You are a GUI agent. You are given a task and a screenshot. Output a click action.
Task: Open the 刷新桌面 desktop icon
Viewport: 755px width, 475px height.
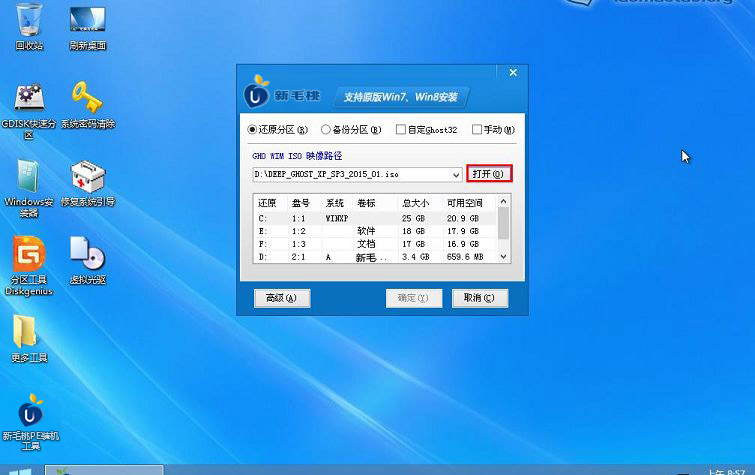coord(88,26)
